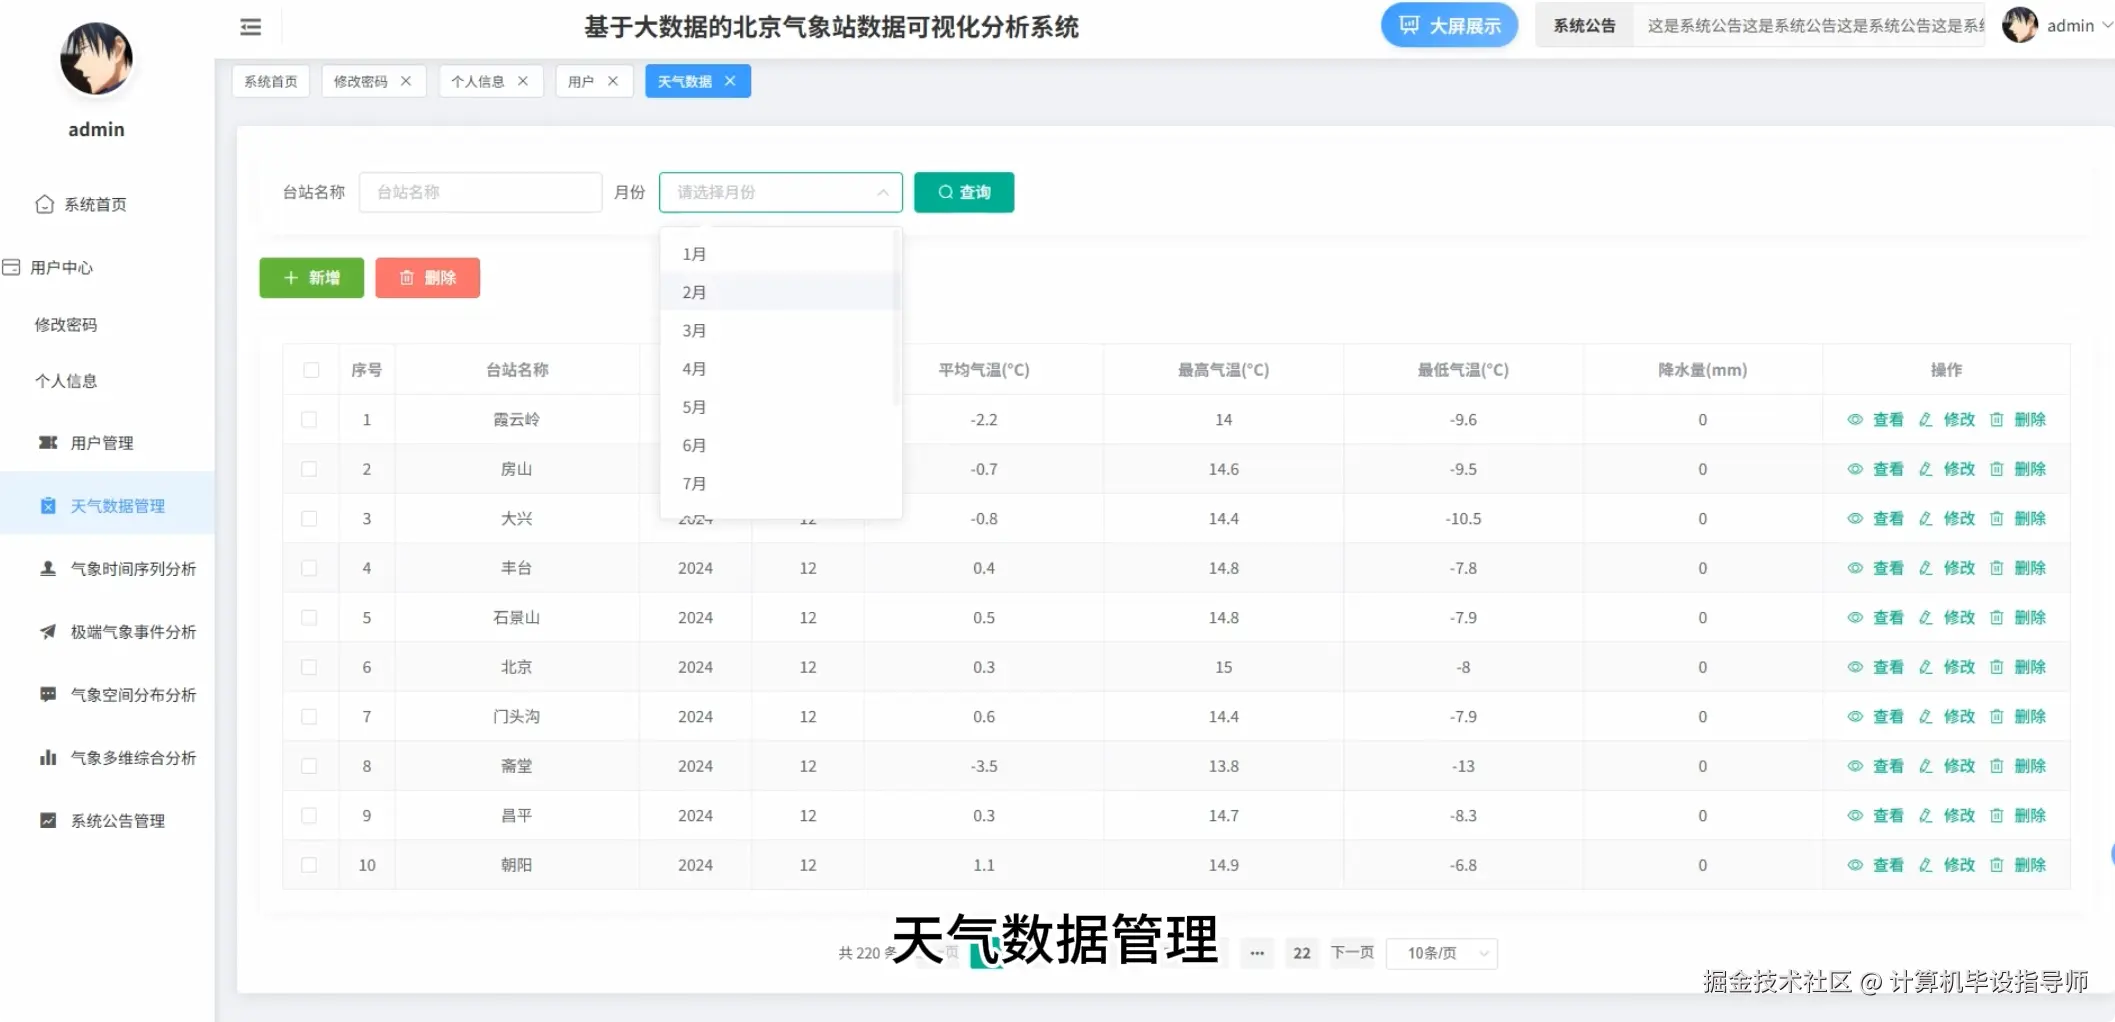Image resolution: width=2115 pixels, height=1022 pixels.
Task: Open 极端气象事件分析 analysis page
Action: 127,631
